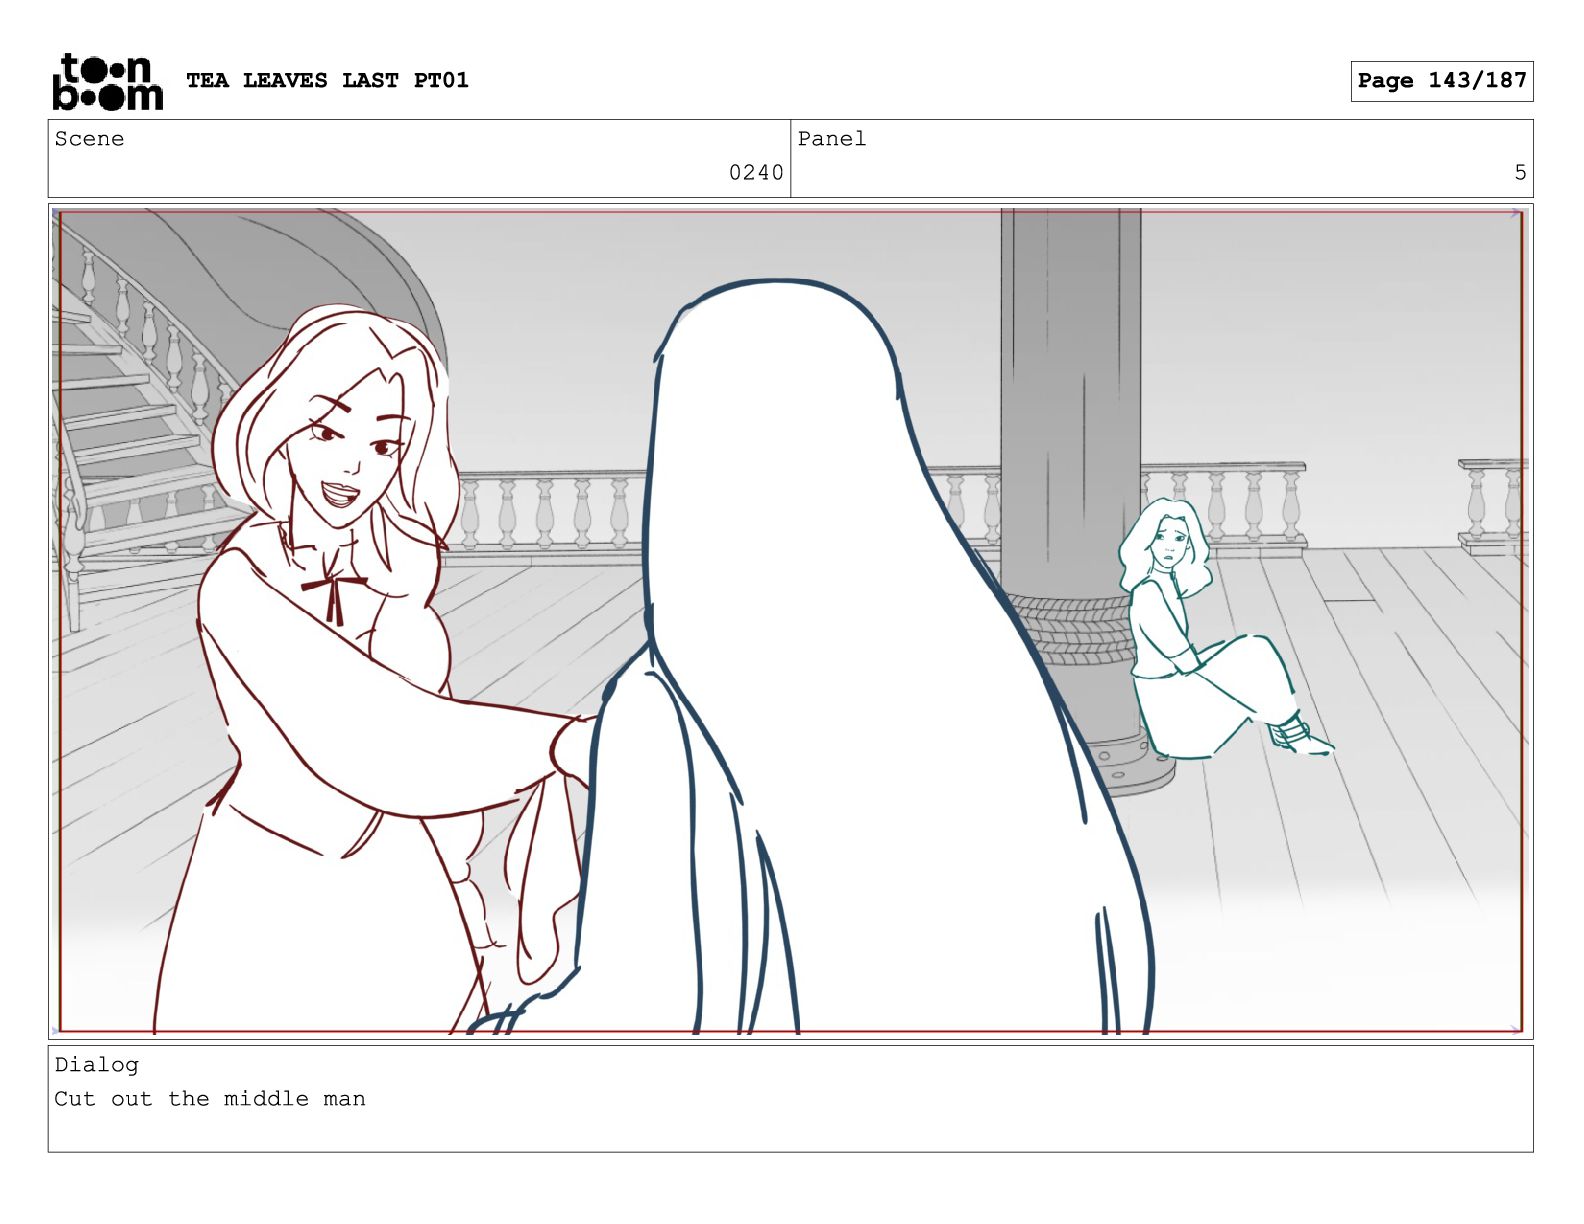
Task: Select the scene number '0240'
Action: click(756, 173)
